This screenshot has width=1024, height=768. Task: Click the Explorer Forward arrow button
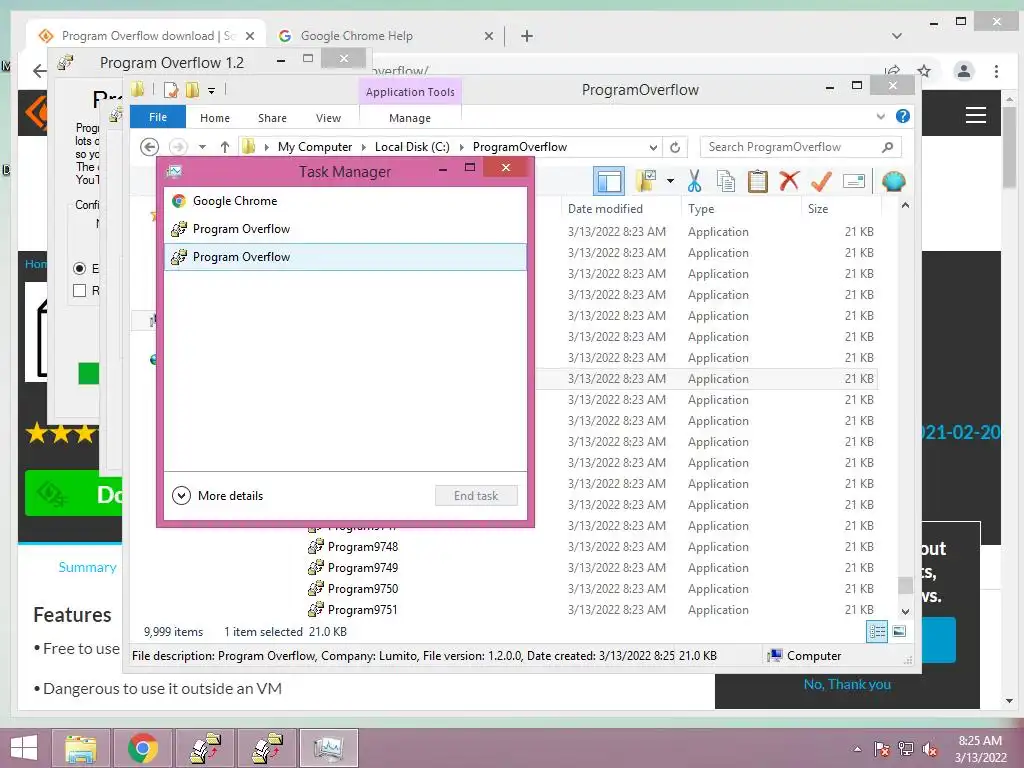click(x=178, y=147)
